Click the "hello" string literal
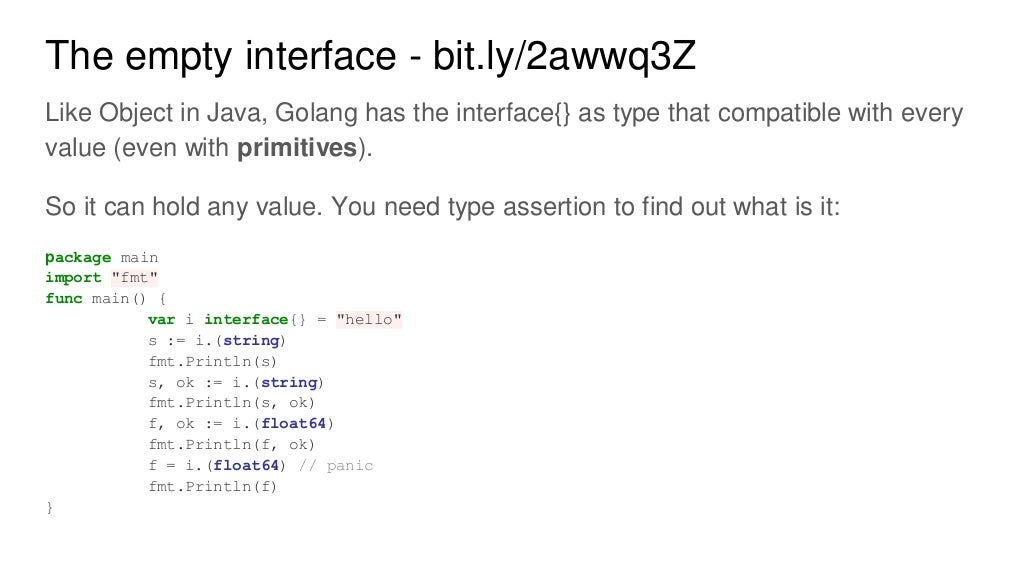 click(x=369, y=319)
